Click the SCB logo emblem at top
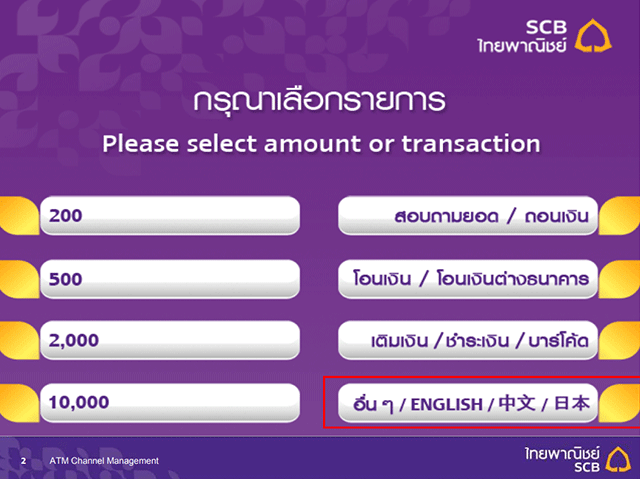The image size is (640, 479). (x=593, y=36)
